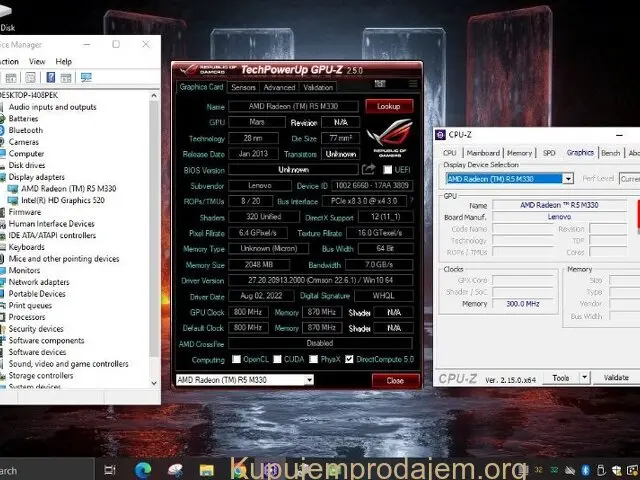640x480 pixels.
Task: Click the Device Manager vertical scrollbar
Action: tap(155, 240)
